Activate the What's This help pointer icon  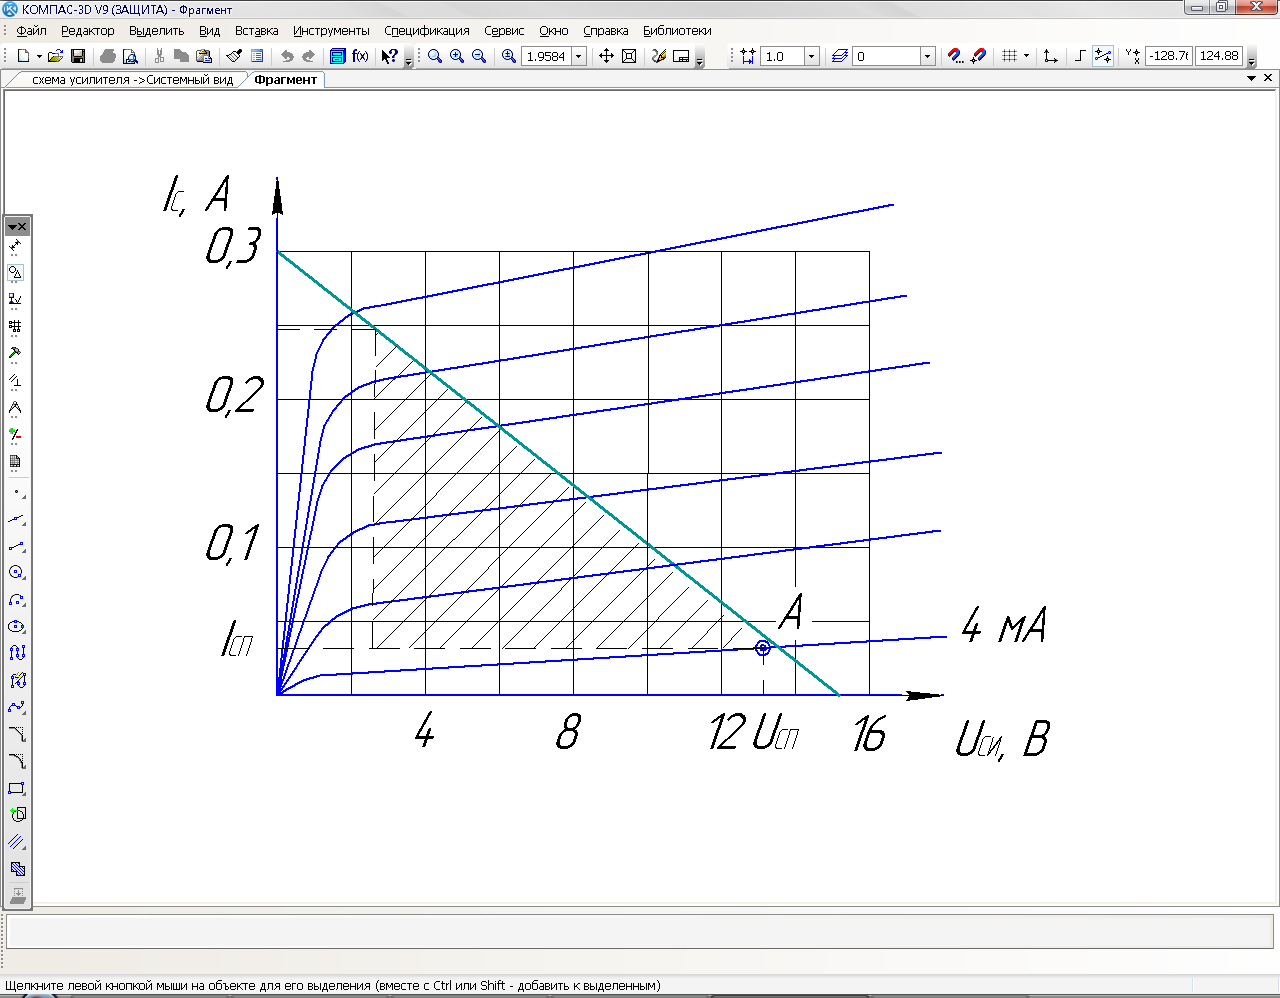pyautogui.click(x=390, y=56)
